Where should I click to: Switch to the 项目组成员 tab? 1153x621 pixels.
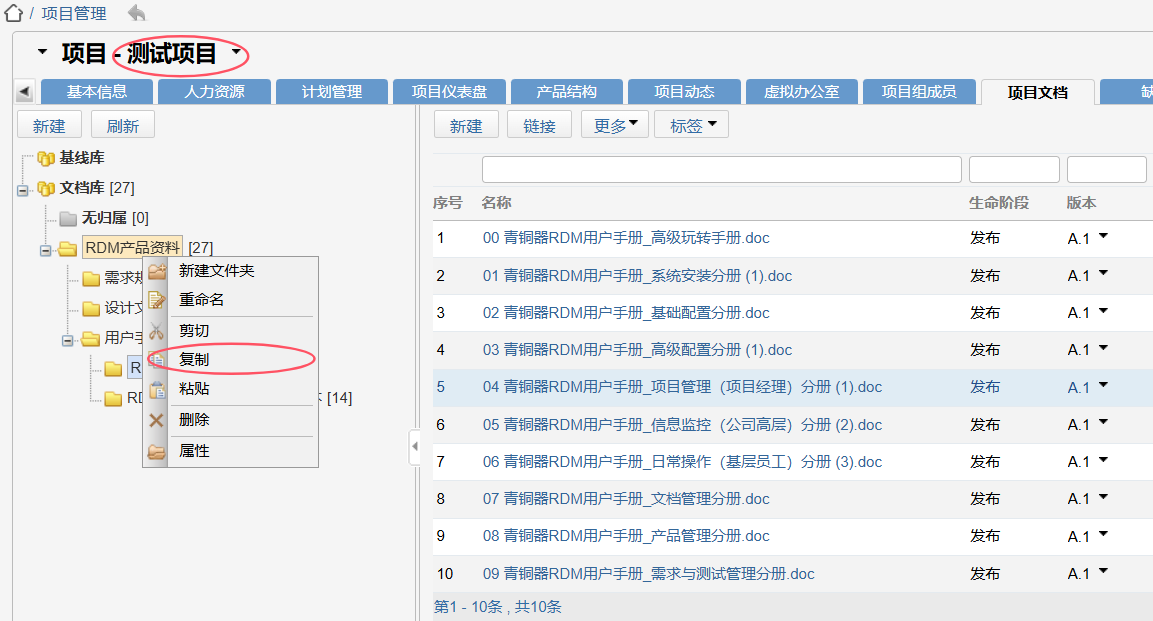coord(919,92)
